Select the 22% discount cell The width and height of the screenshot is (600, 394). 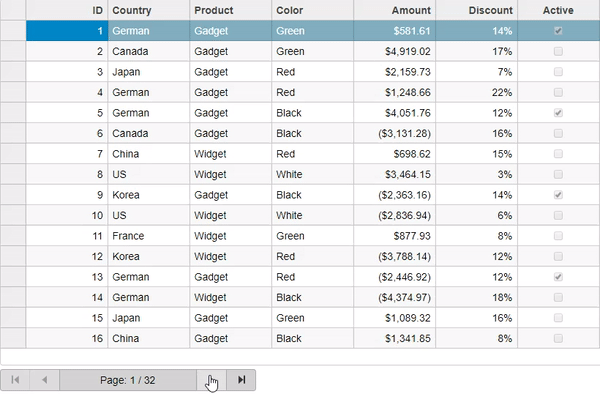click(476, 92)
